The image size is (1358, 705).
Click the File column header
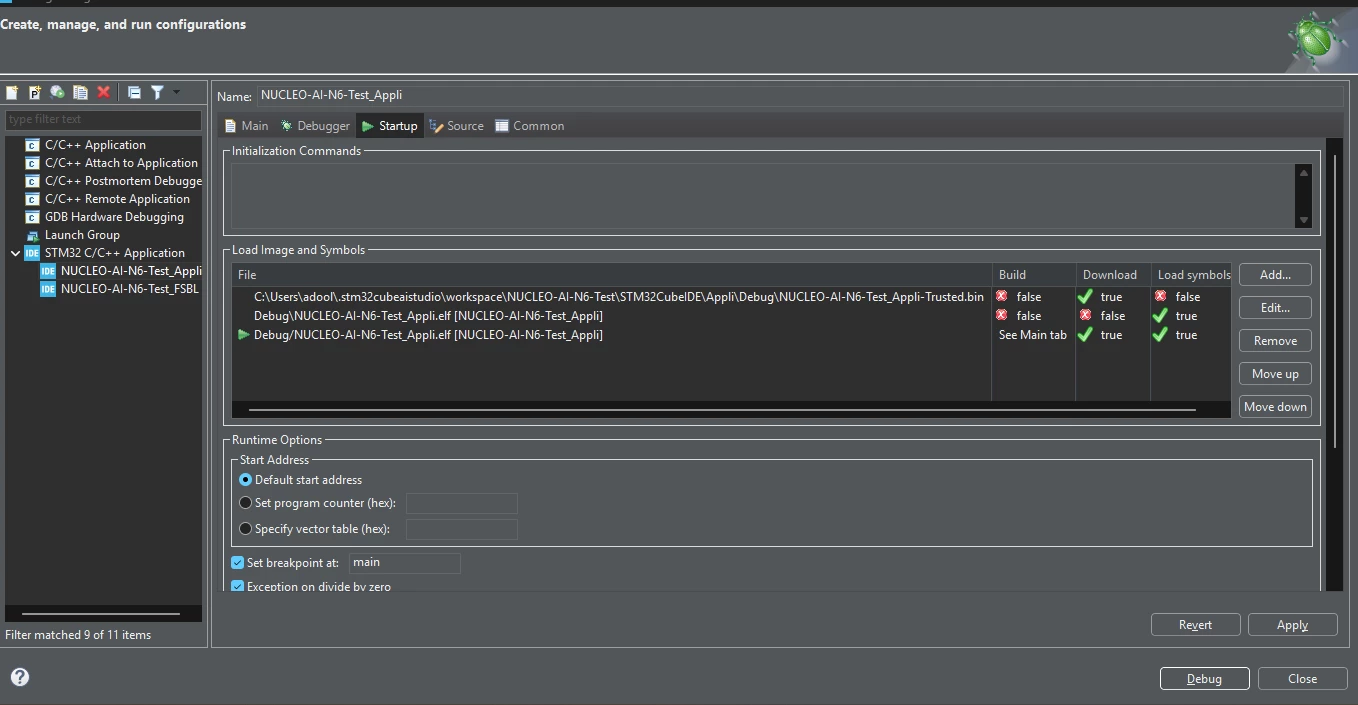[612, 275]
